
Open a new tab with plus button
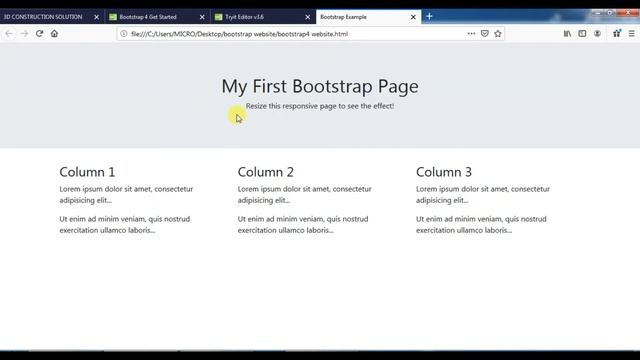429,16
